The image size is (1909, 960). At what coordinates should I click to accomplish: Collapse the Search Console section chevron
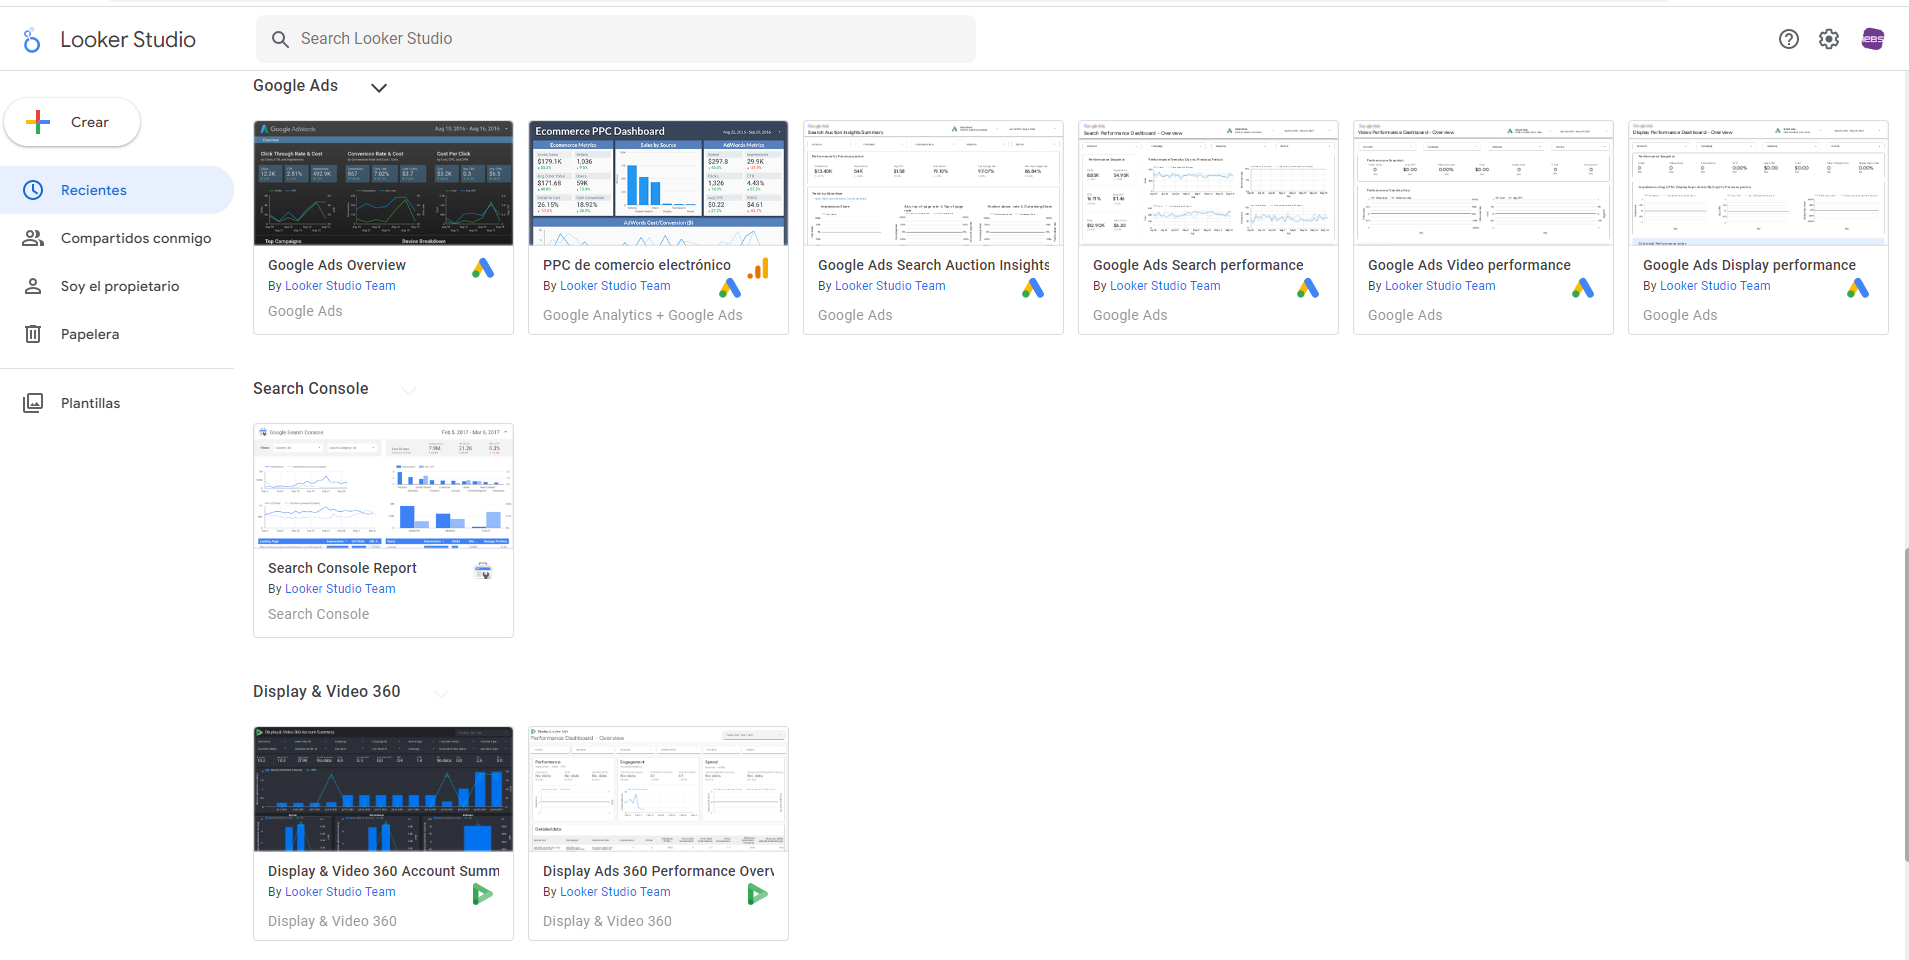pos(409,390)
